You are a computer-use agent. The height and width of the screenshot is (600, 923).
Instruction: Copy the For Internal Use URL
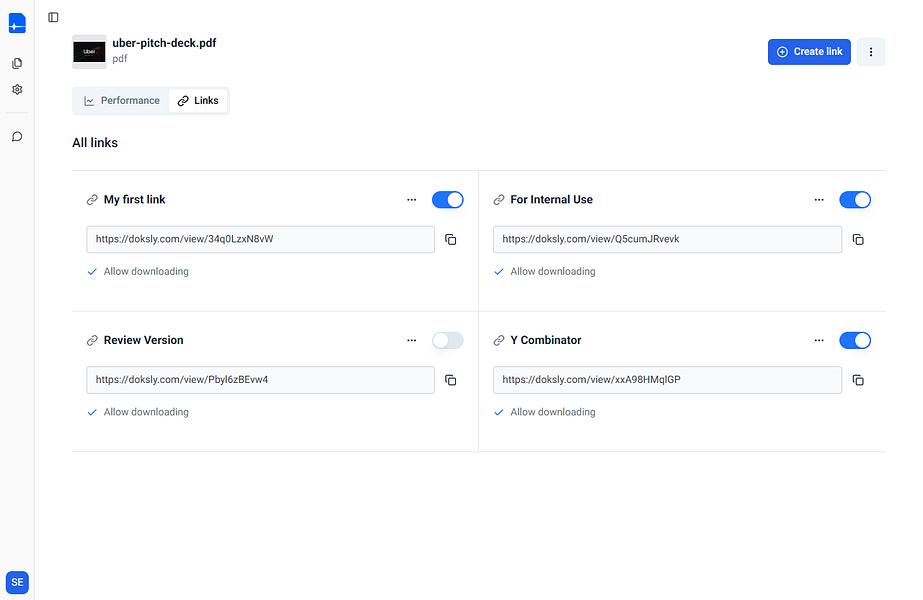coord(858,240)
